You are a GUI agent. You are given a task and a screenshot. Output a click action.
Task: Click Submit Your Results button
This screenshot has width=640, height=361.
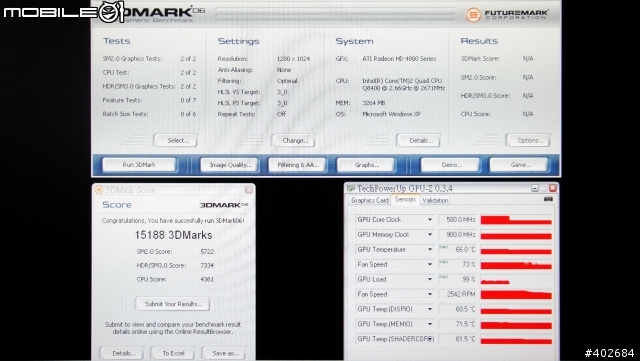point(173,304)
